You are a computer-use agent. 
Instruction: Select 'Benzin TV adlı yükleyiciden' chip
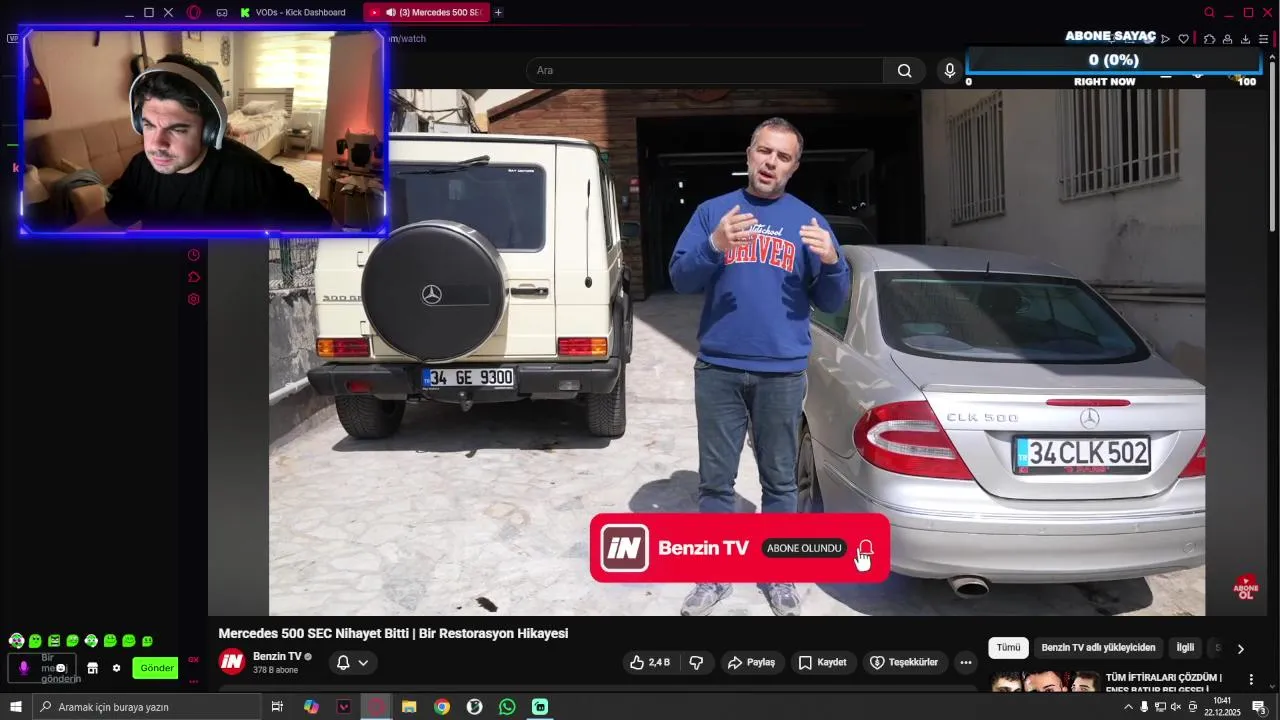point(1098,647)
